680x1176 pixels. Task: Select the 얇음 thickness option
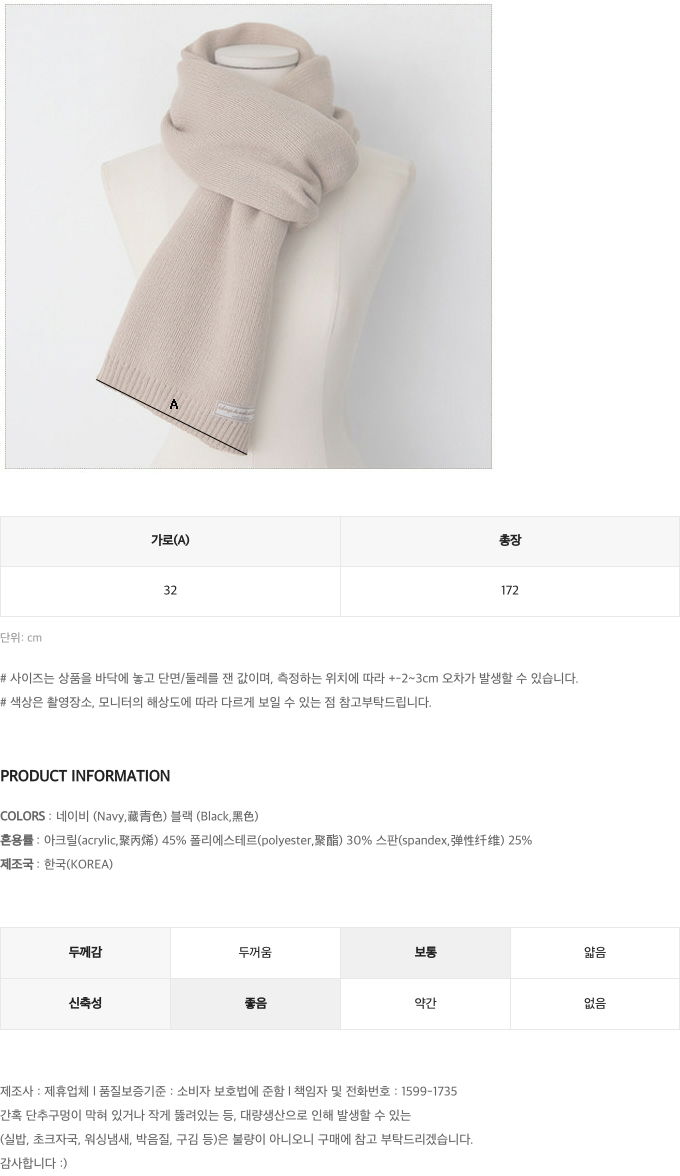pos(595,952)
